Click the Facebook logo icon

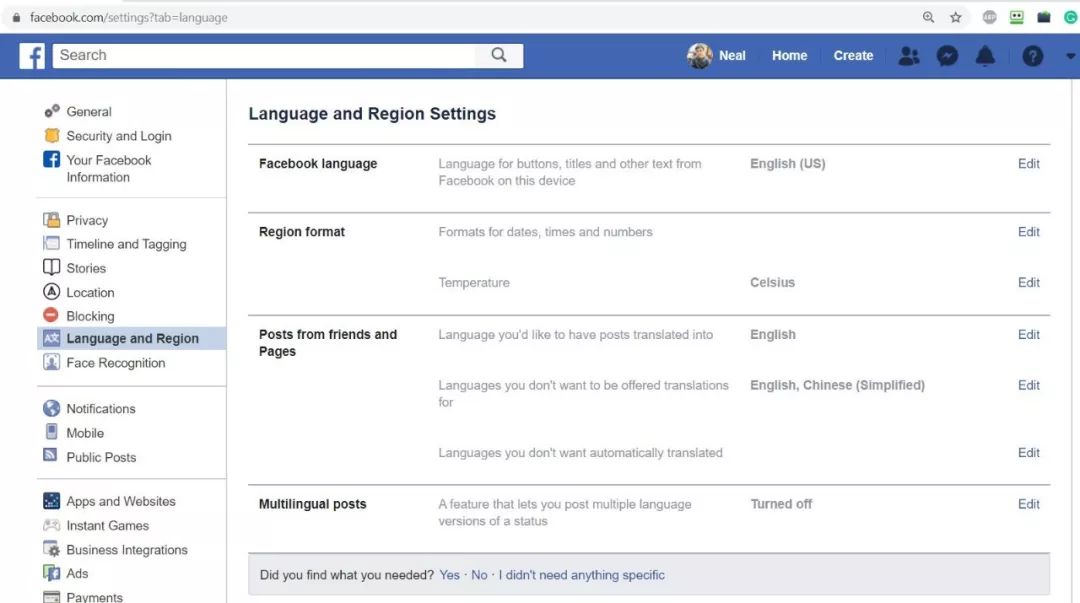pos(32,56)
